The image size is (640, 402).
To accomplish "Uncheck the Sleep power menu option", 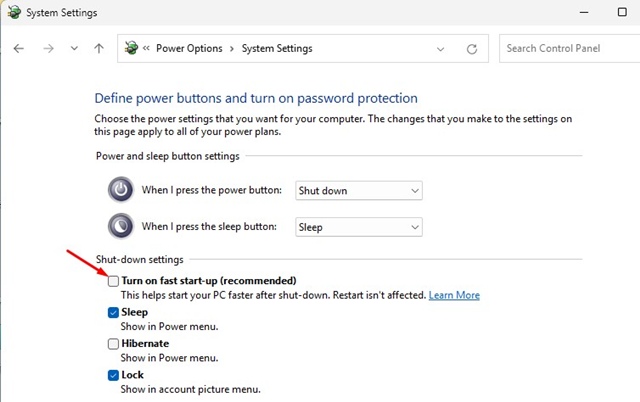I will 114,312.
